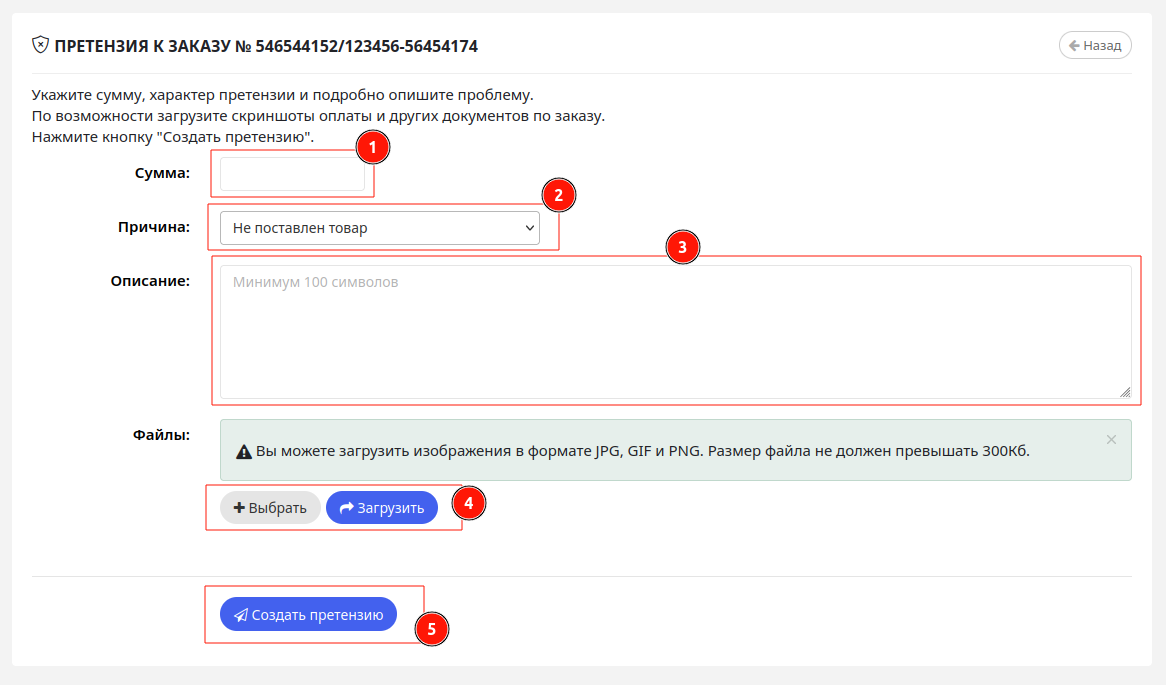Open the Причина dropdown
This screenshot has width=1166, height=685.
tap(379, 228)
